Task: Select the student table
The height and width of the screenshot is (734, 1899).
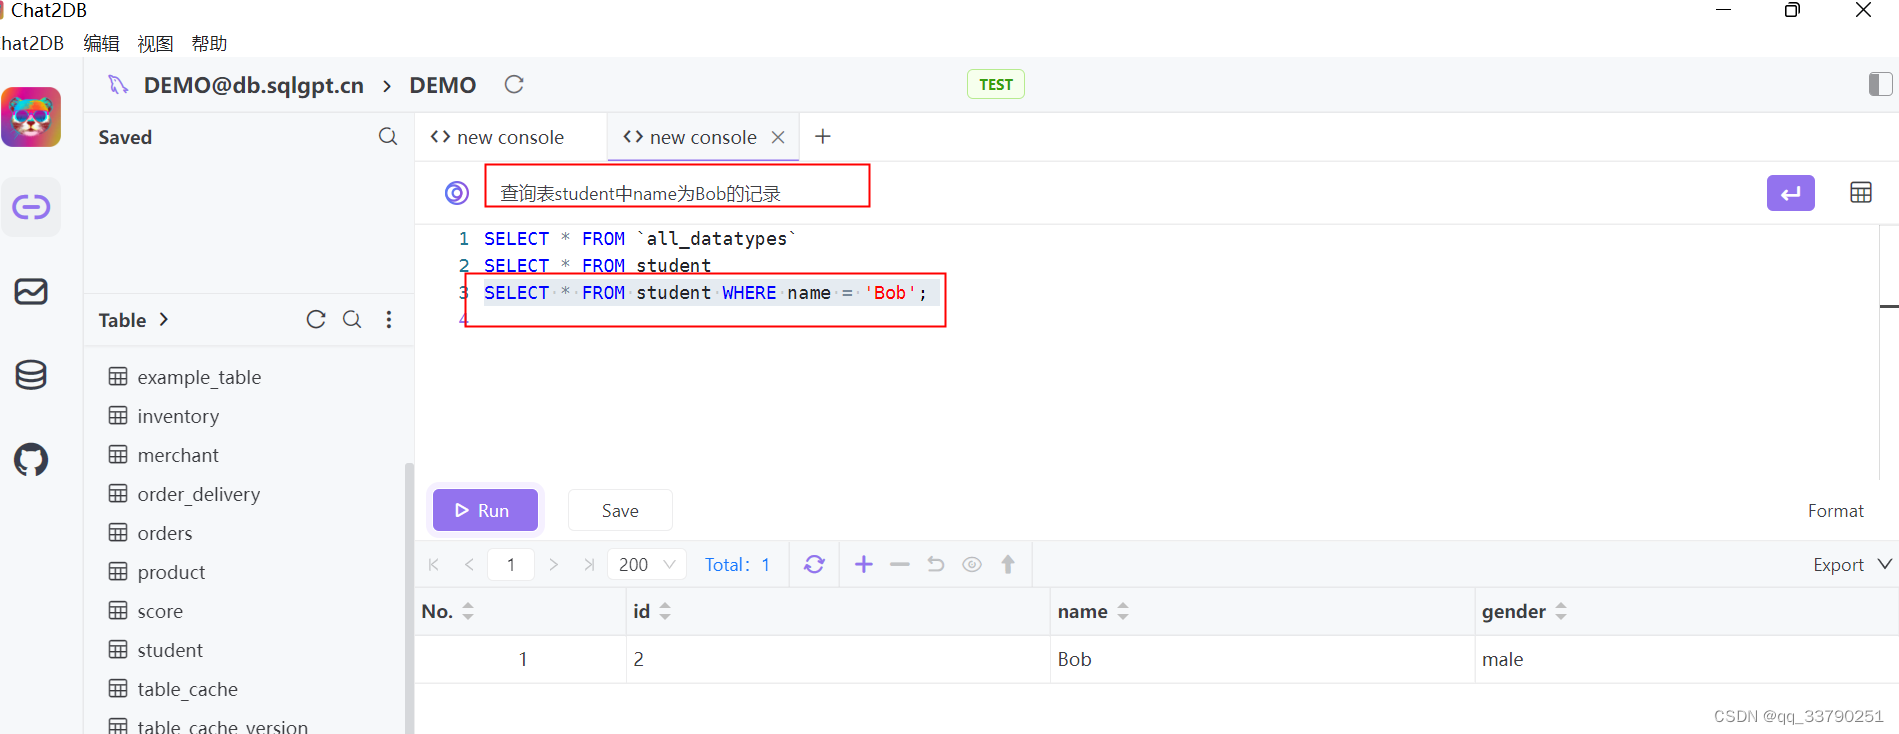Action: tap(170, 650)
